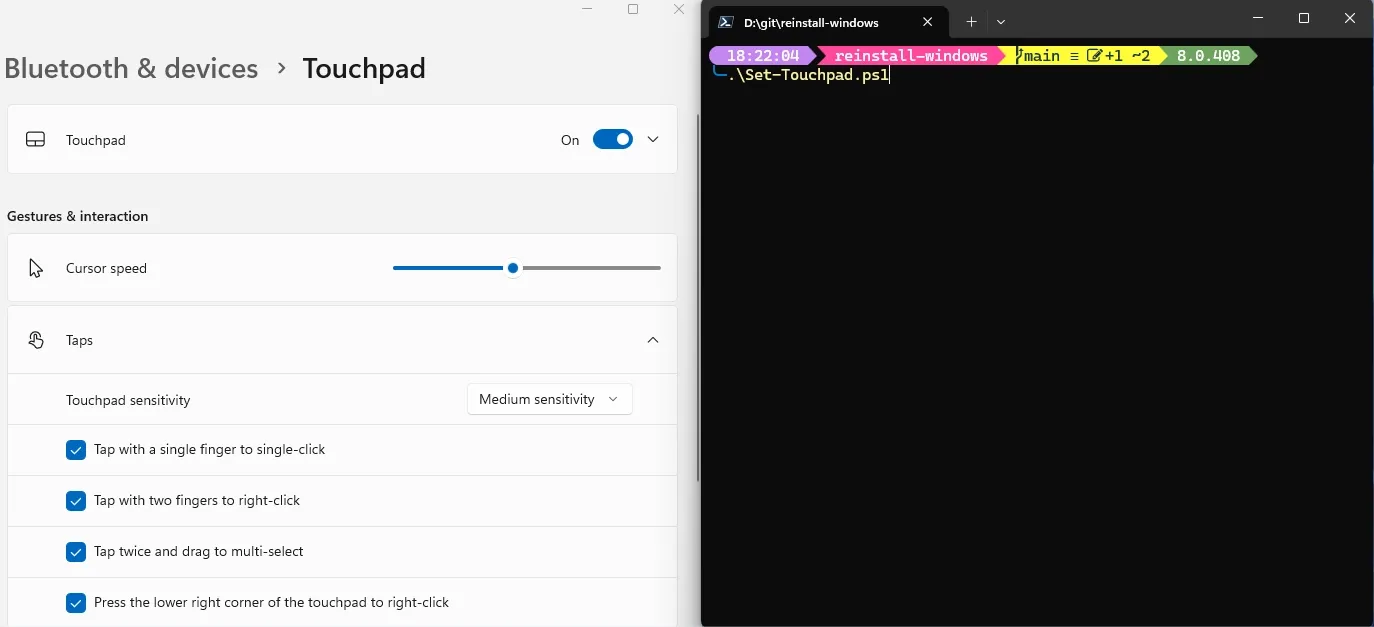
Task: Click the 18:22:04 time prompt segment
Action: tap(763, 56)
